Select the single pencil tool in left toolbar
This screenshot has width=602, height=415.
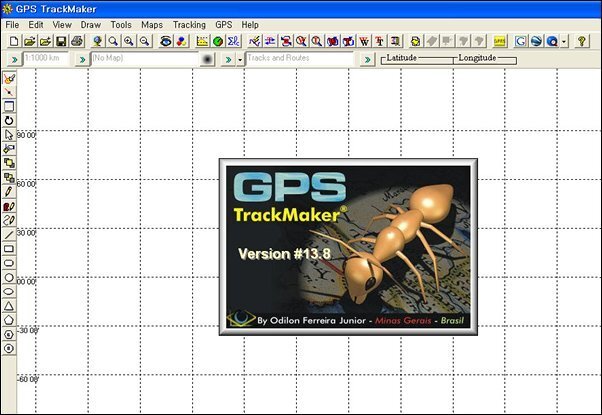click(x=9, y=192)
